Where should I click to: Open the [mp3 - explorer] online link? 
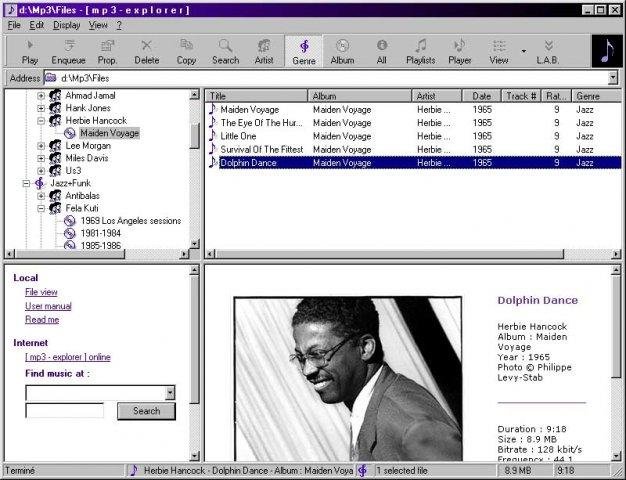coord(68,357)
